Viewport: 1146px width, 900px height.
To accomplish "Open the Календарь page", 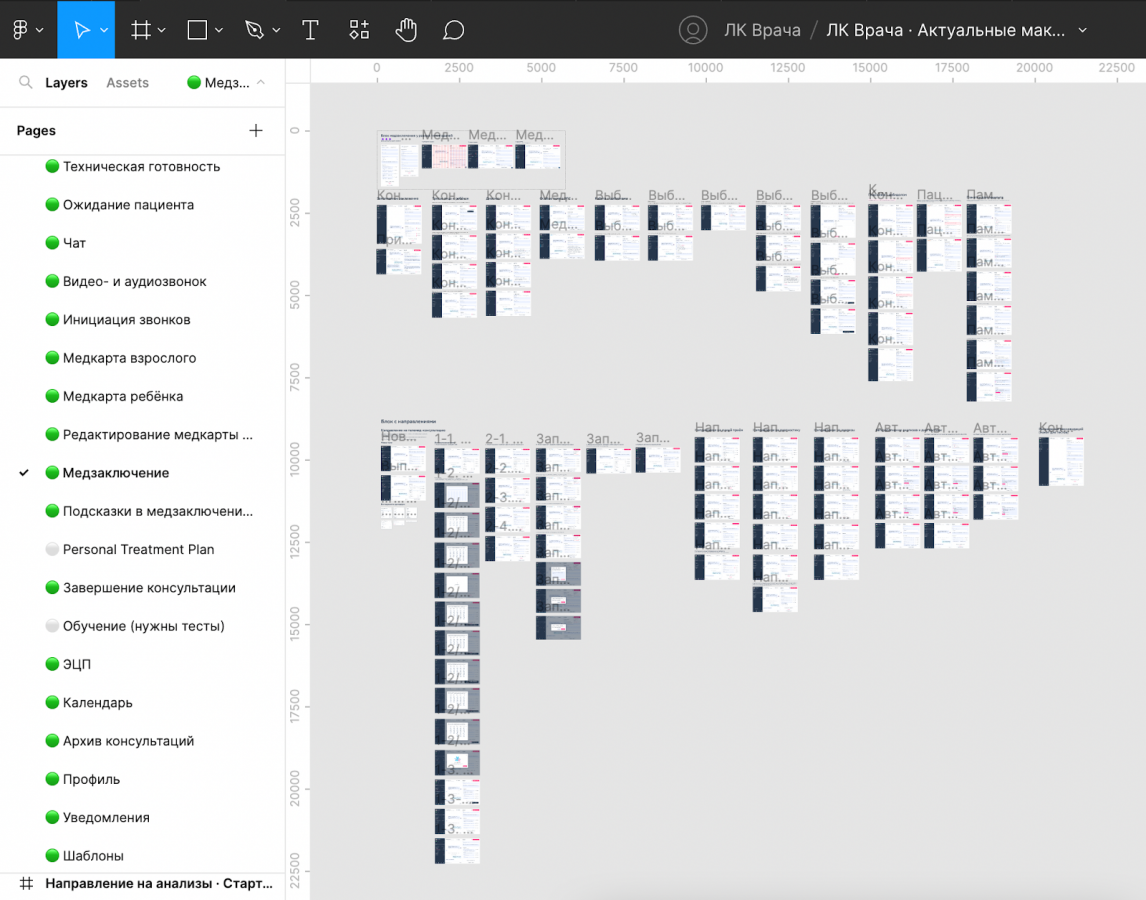I will [97, 703].
